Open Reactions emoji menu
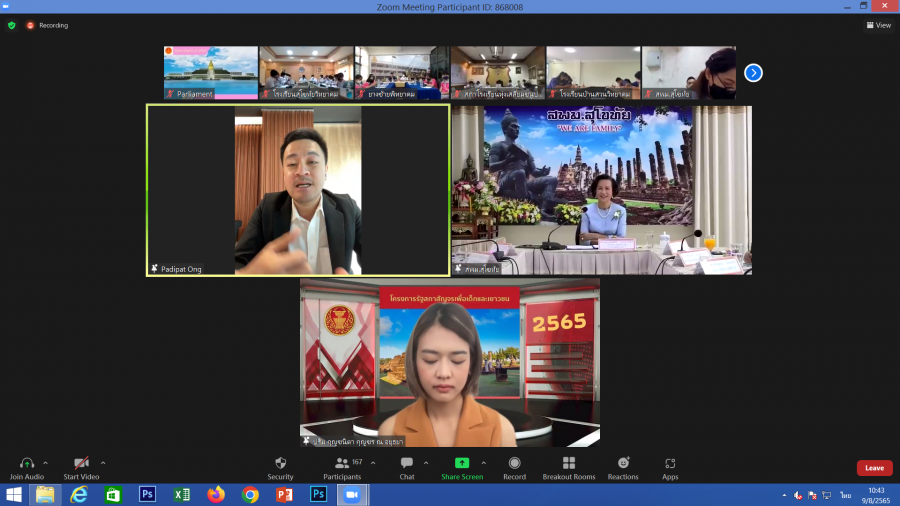The image size is (900, 506). [623, 463]
